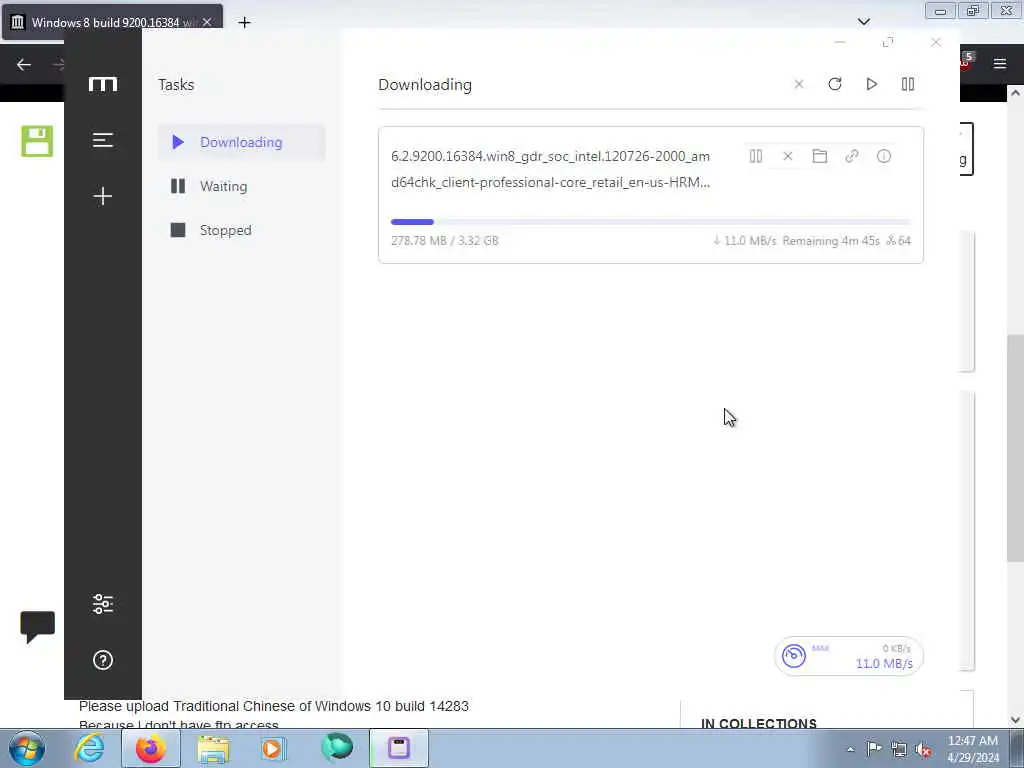
Task: Delete selected tasks using header X icon
Action: (799, 84)
